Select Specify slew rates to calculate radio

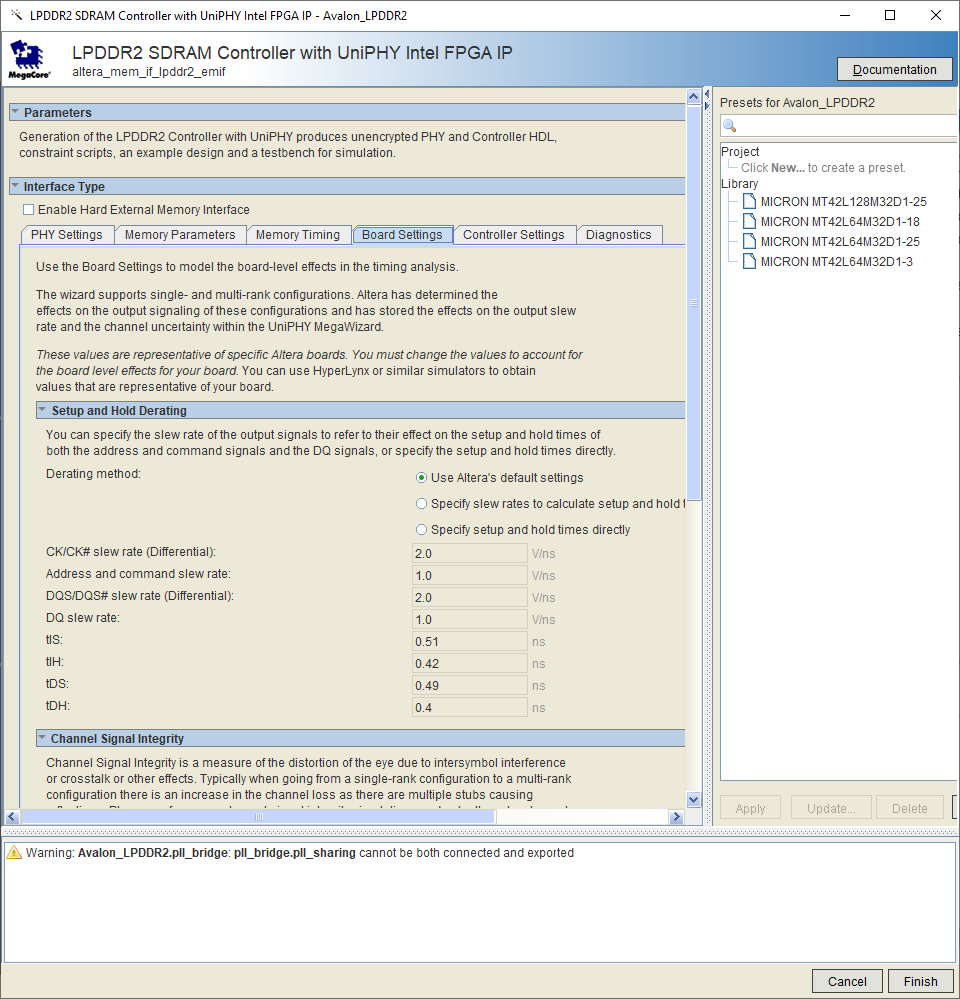pos(421,504)
